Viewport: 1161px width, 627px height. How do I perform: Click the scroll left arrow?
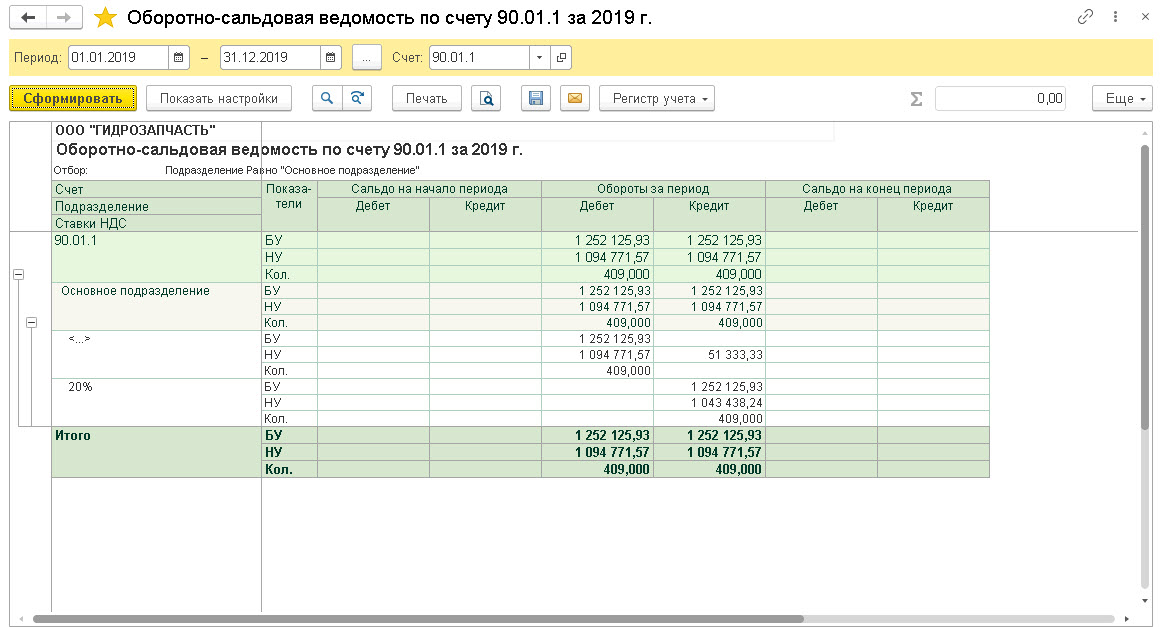(21, 619)
